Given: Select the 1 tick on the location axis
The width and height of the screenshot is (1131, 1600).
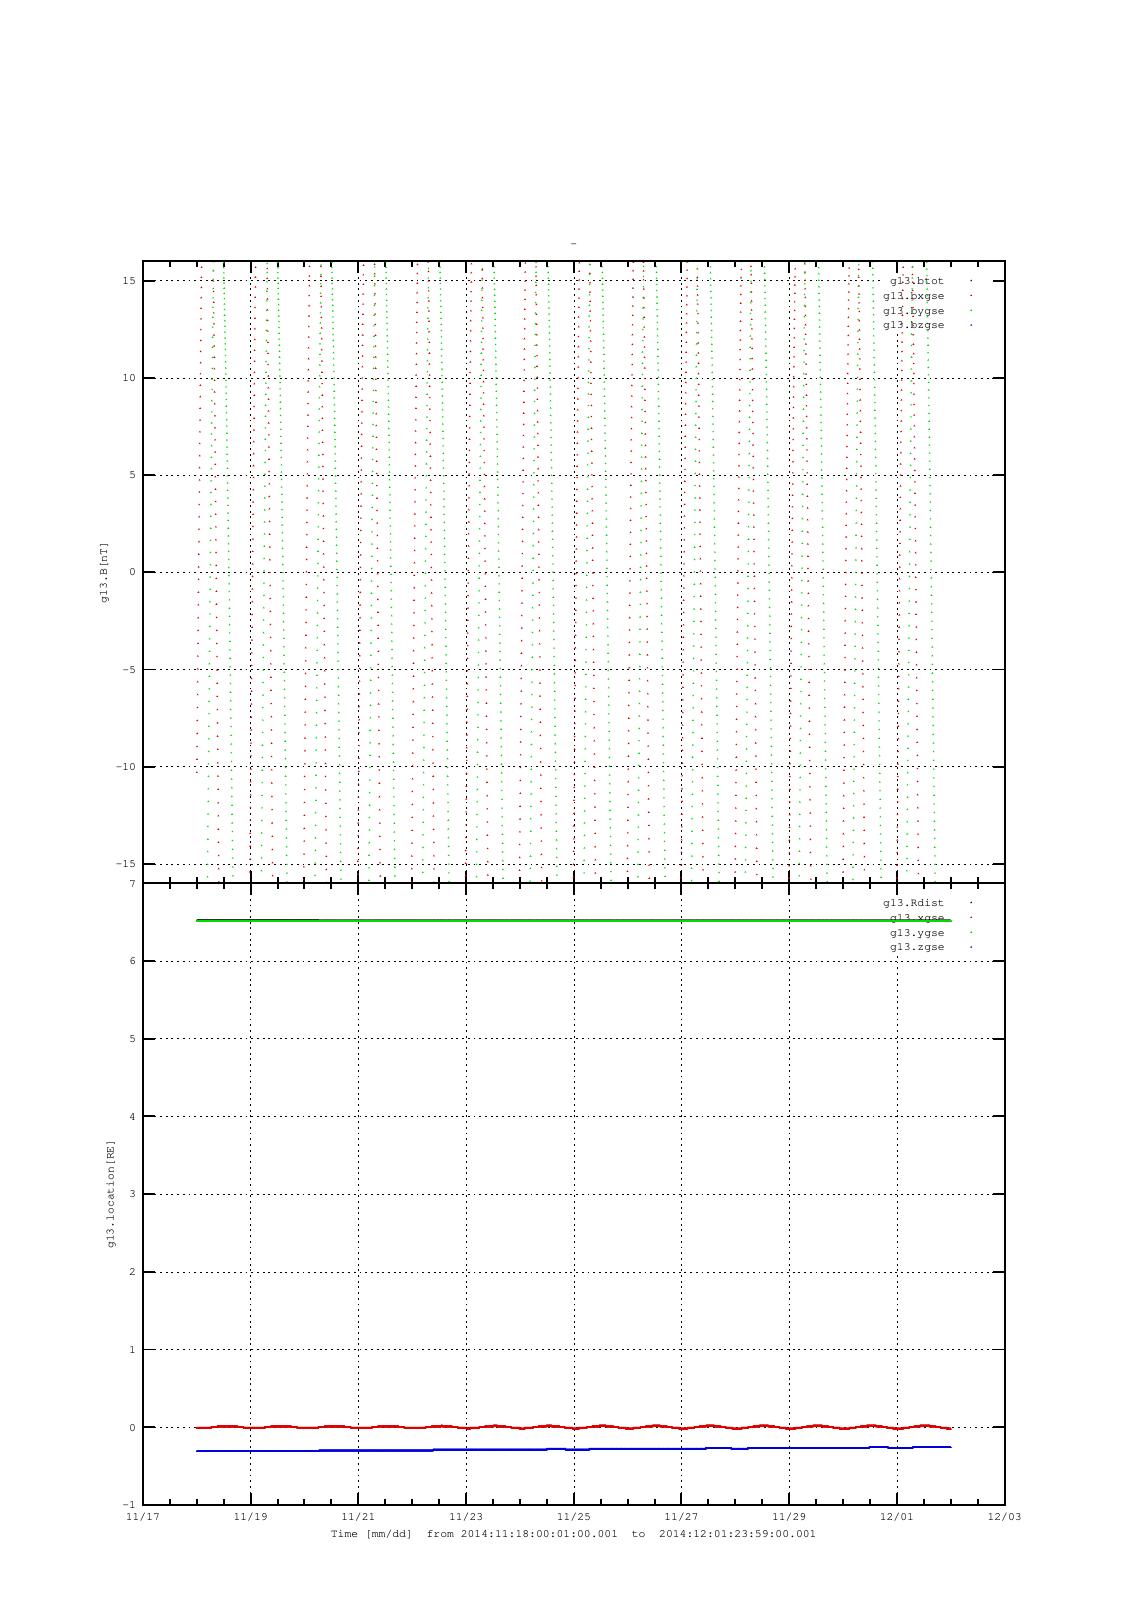Looking at the screenshot, I should click(x=132, y=1350).
